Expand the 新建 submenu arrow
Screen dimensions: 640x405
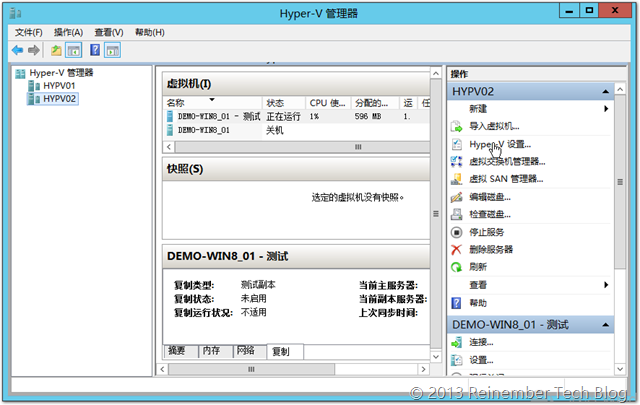tap(606, 109)
